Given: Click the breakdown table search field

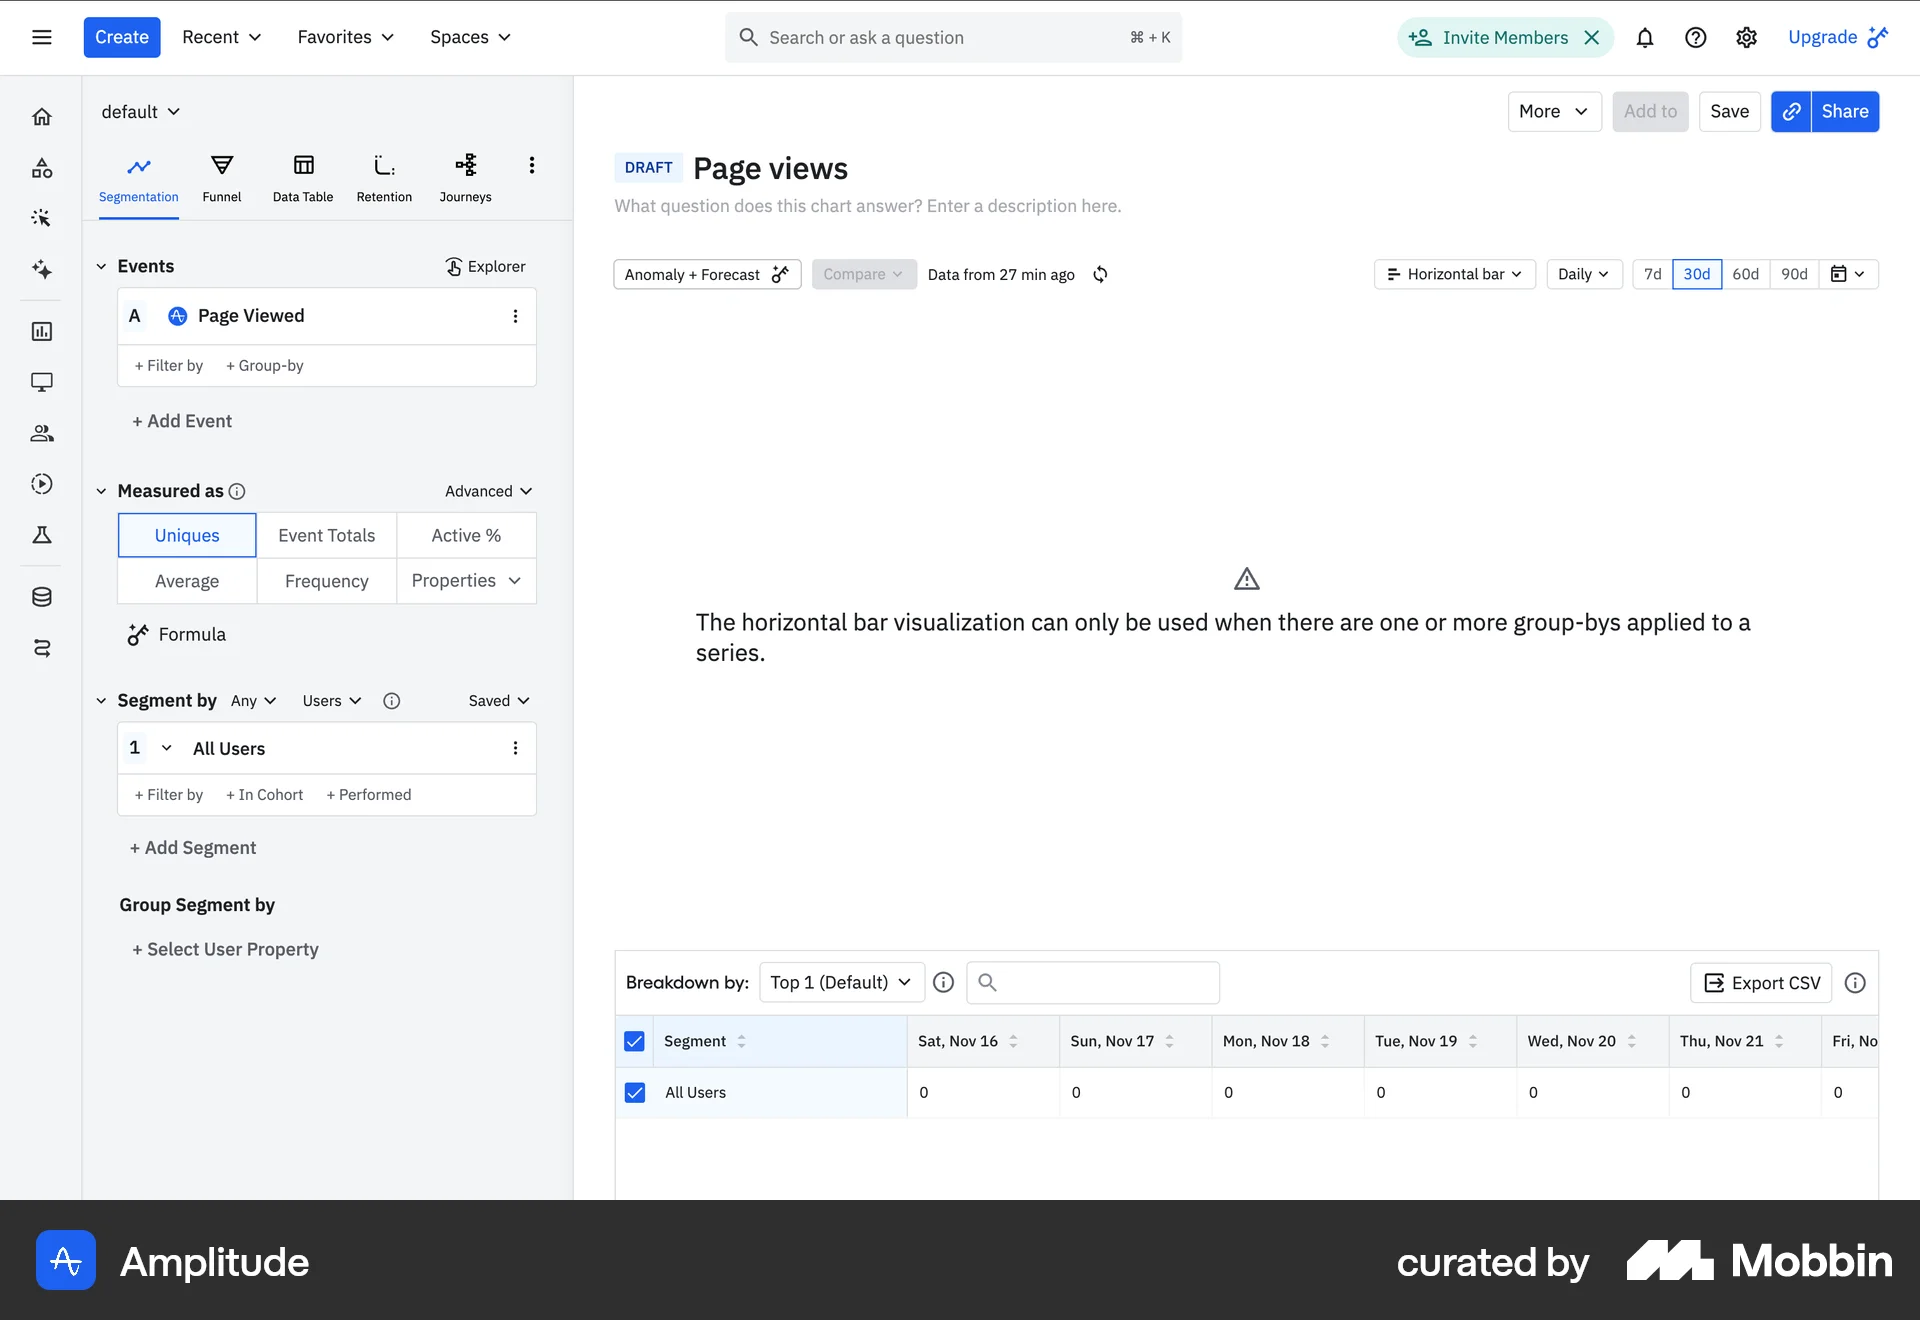Looking at the screenshot, I should (x=1093, y=983).
